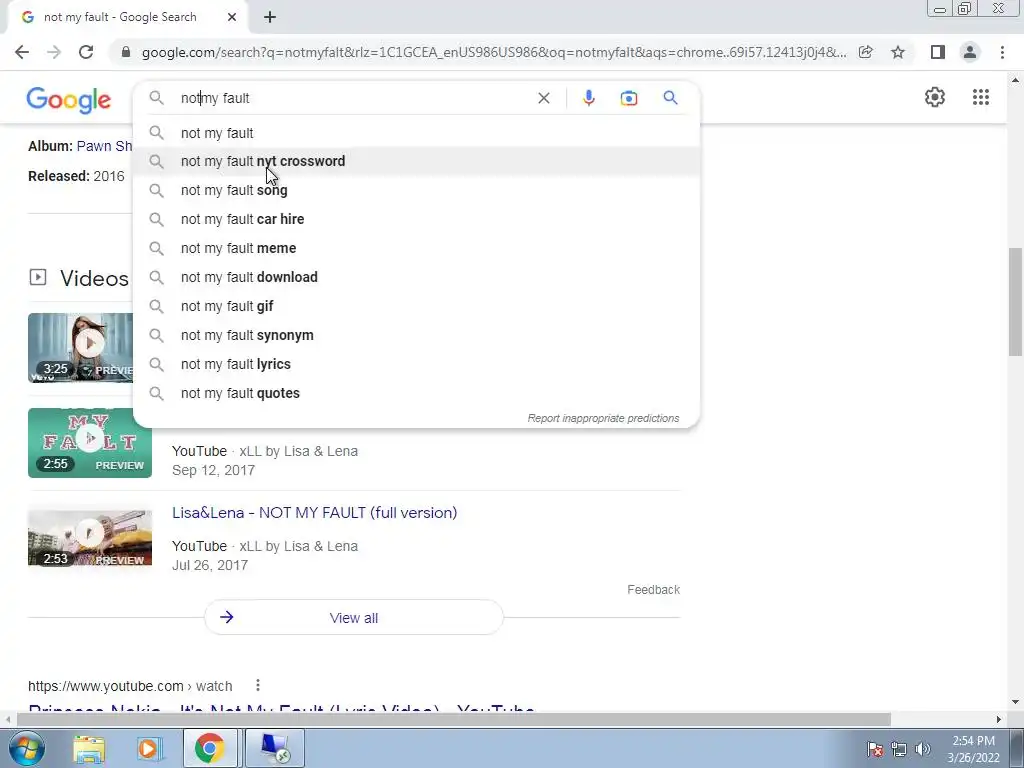The image size is (1024, 768).
Task: Toggle the browser side panel icon
Action: [x=938, y=52]
